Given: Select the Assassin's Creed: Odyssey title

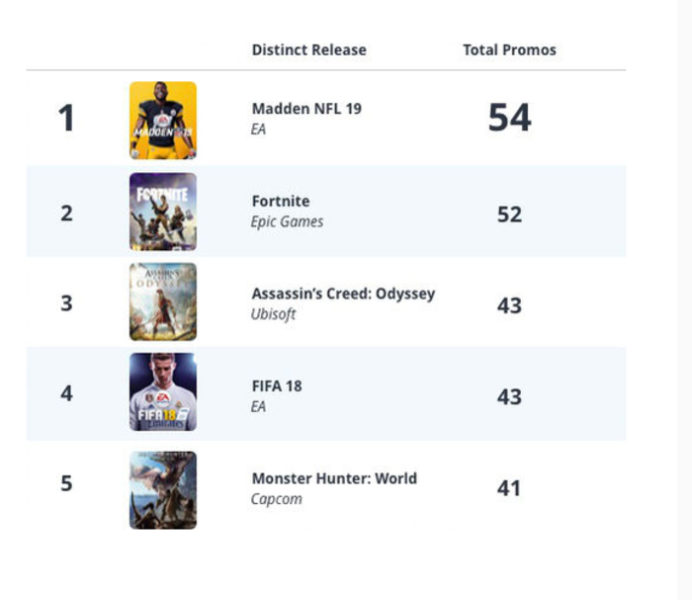Looking at the screenshot, I should (x=343, y=294).
